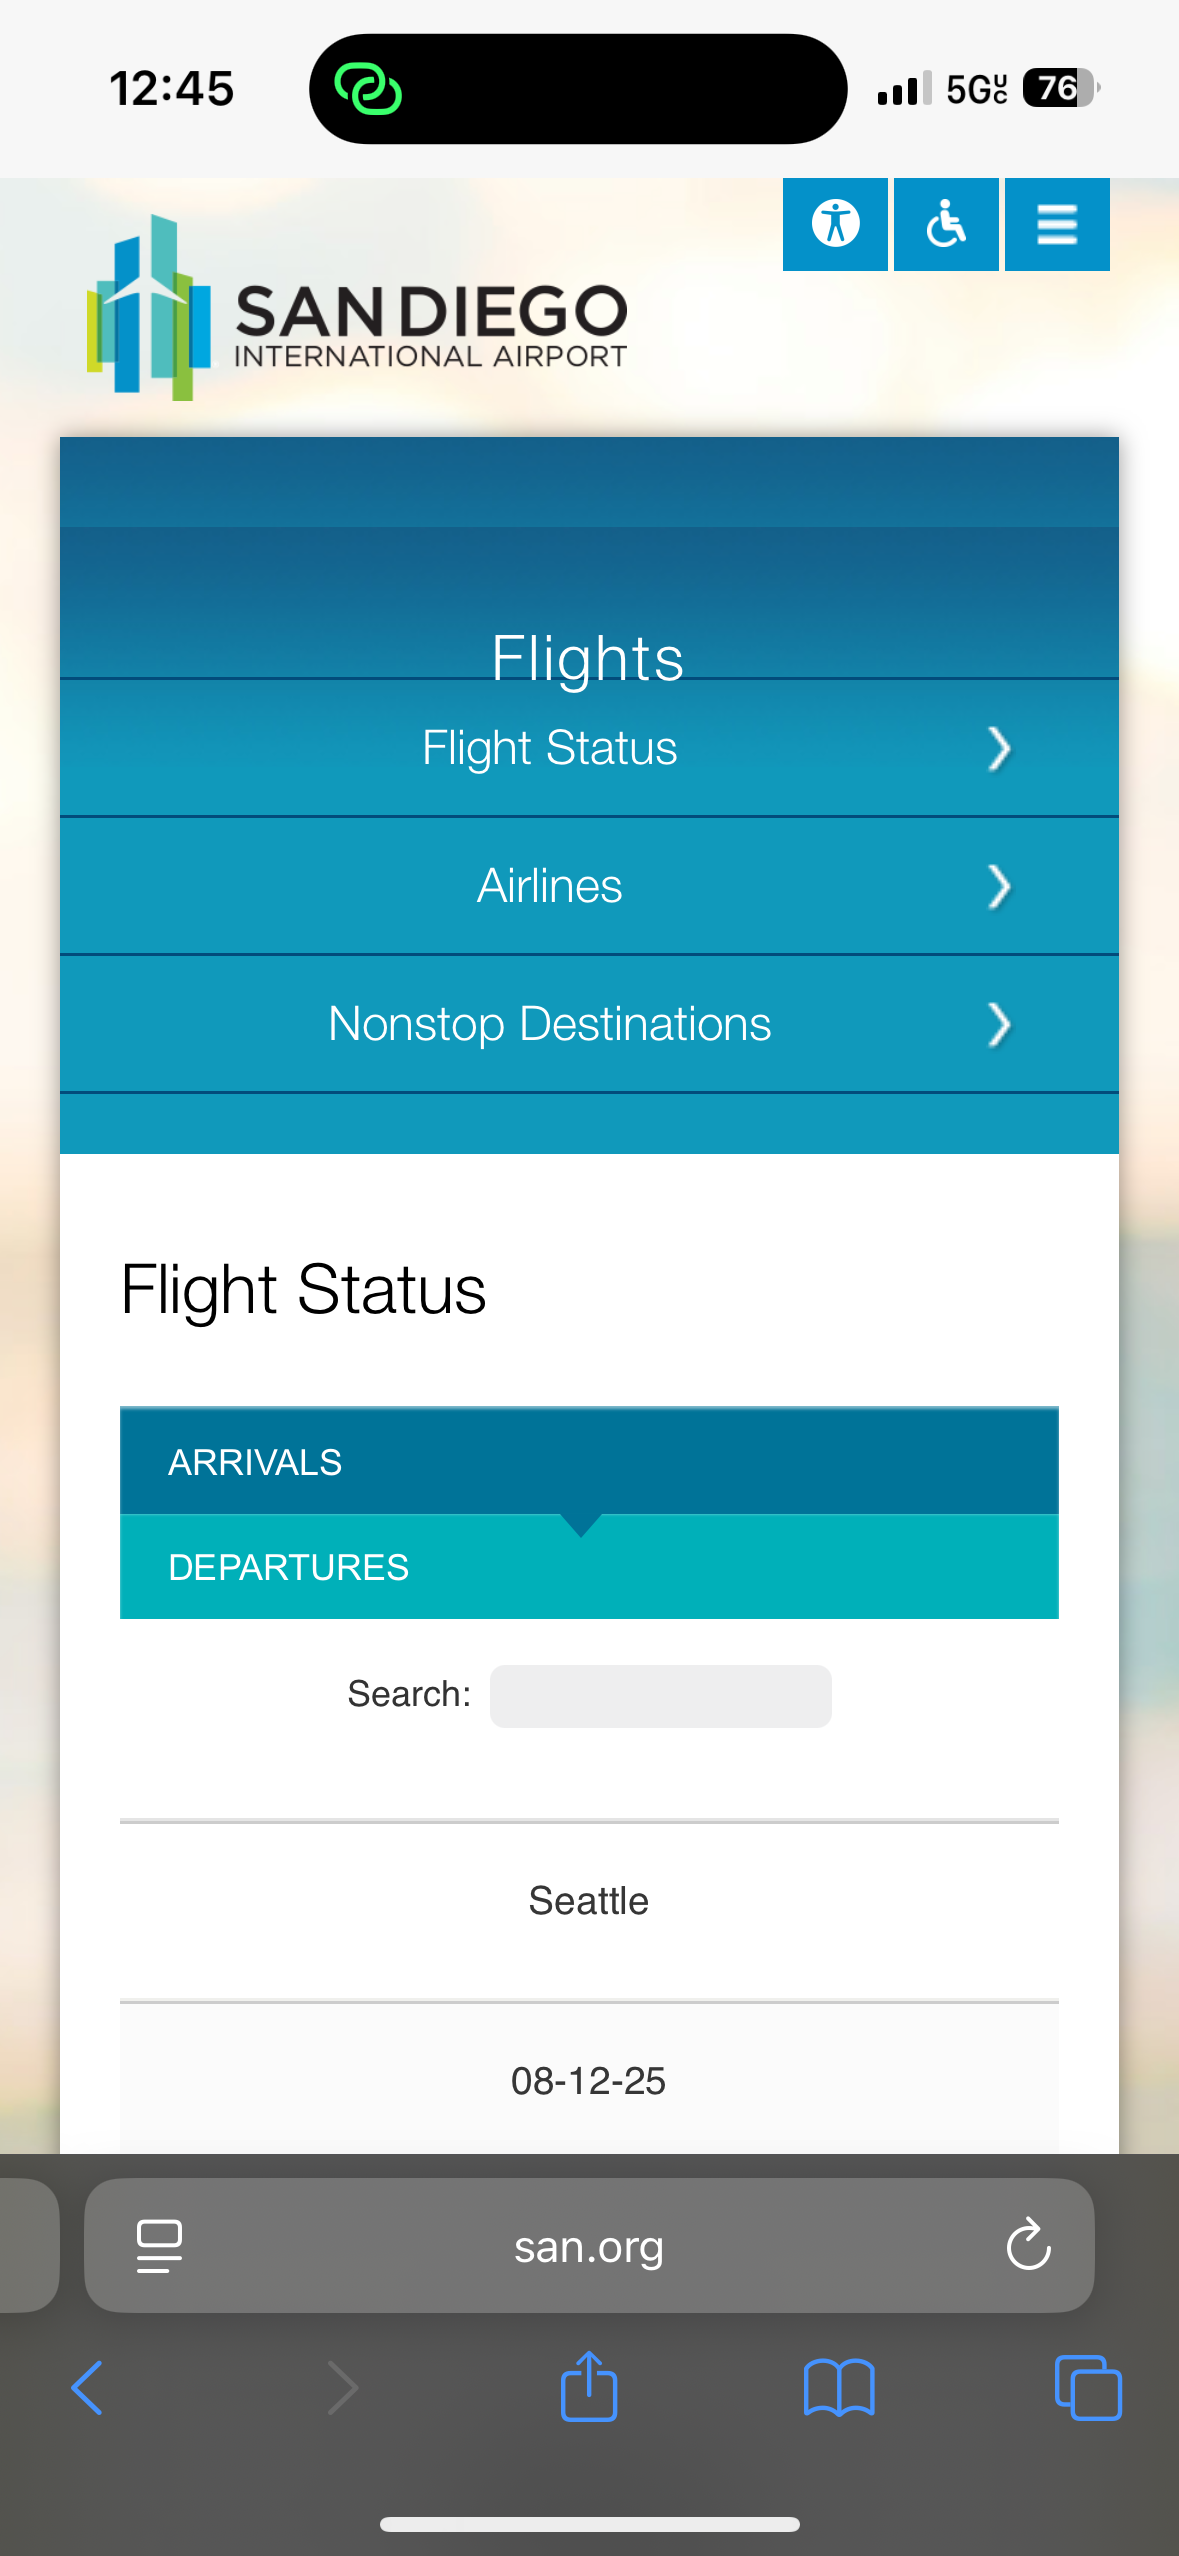Expand the Nonstop Destinations chevron arrow

point(998,1025)
